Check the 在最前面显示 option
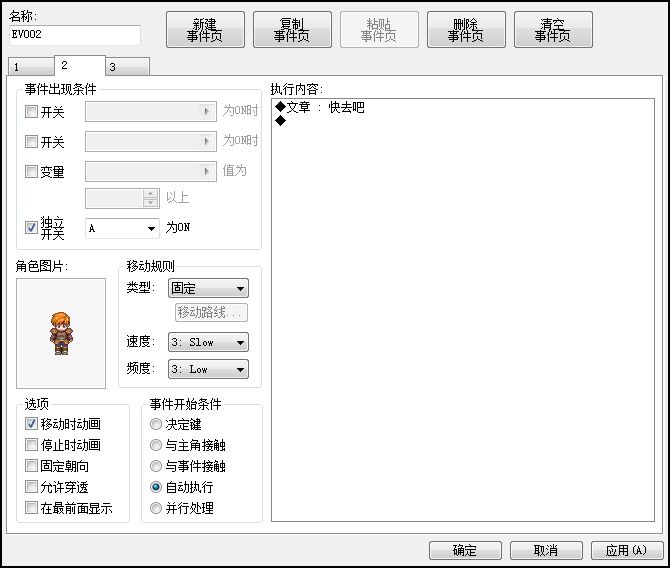 [x=31, y=507]
